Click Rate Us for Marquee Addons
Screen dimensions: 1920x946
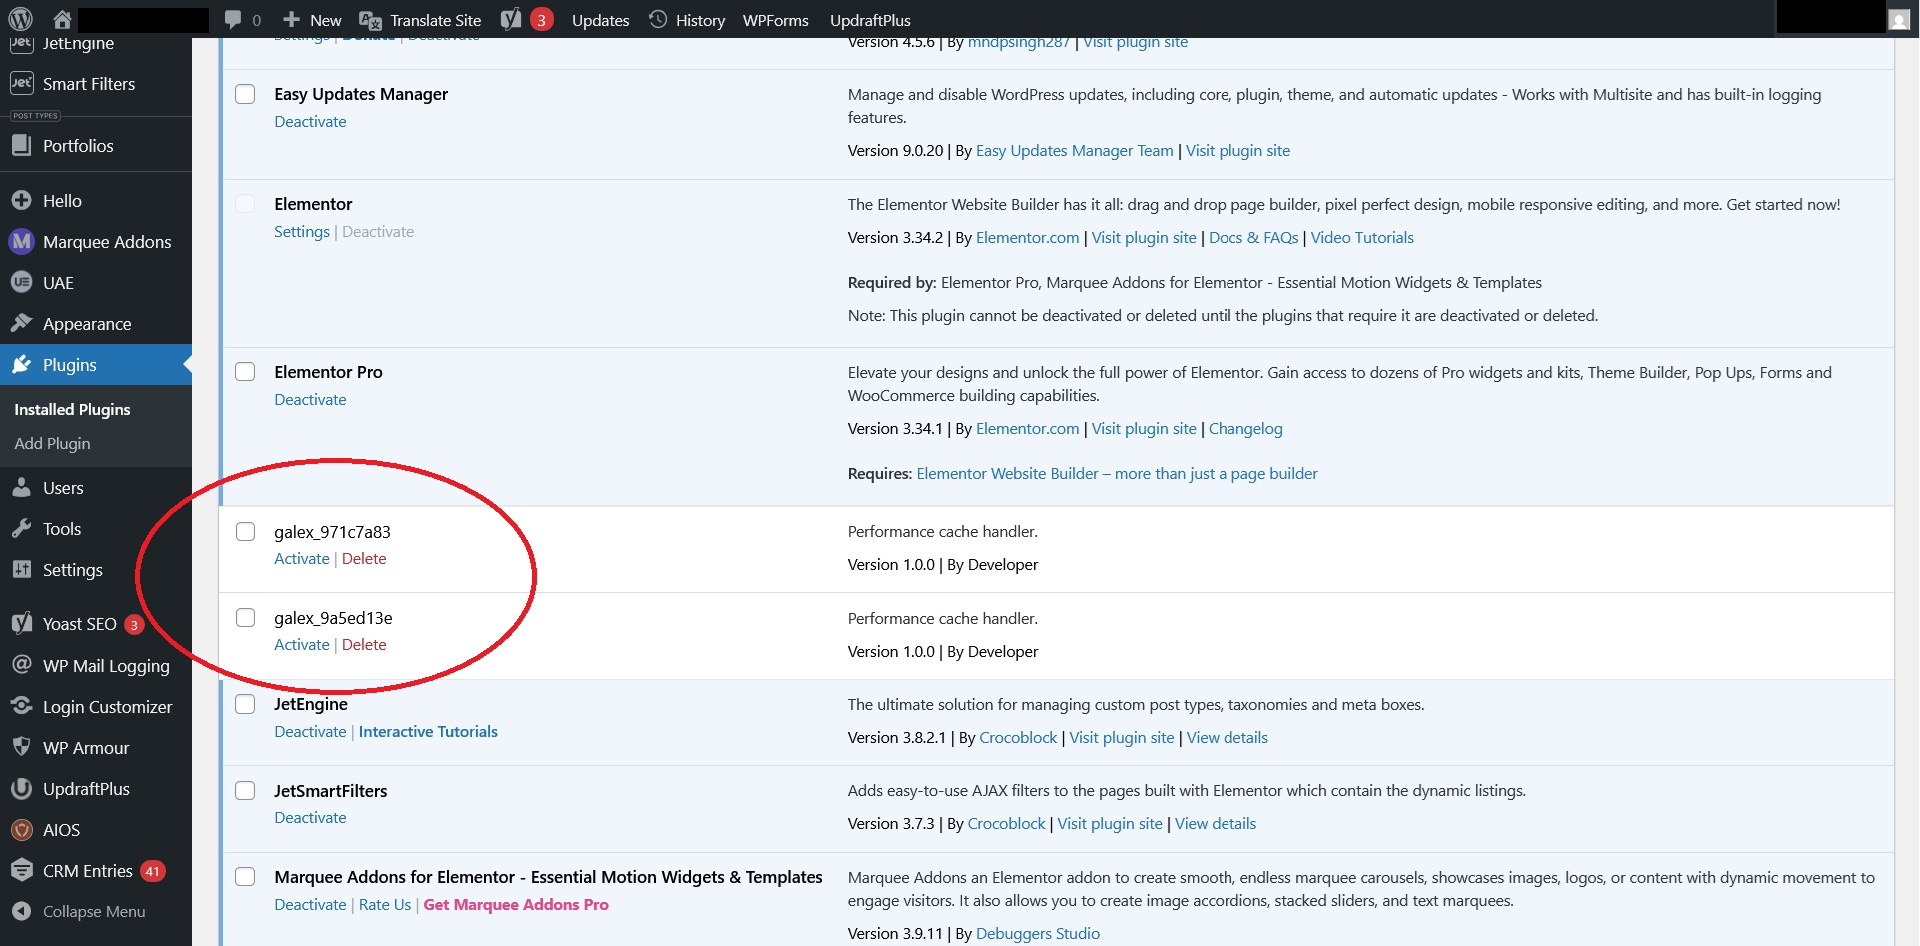[x=385, y=905]
